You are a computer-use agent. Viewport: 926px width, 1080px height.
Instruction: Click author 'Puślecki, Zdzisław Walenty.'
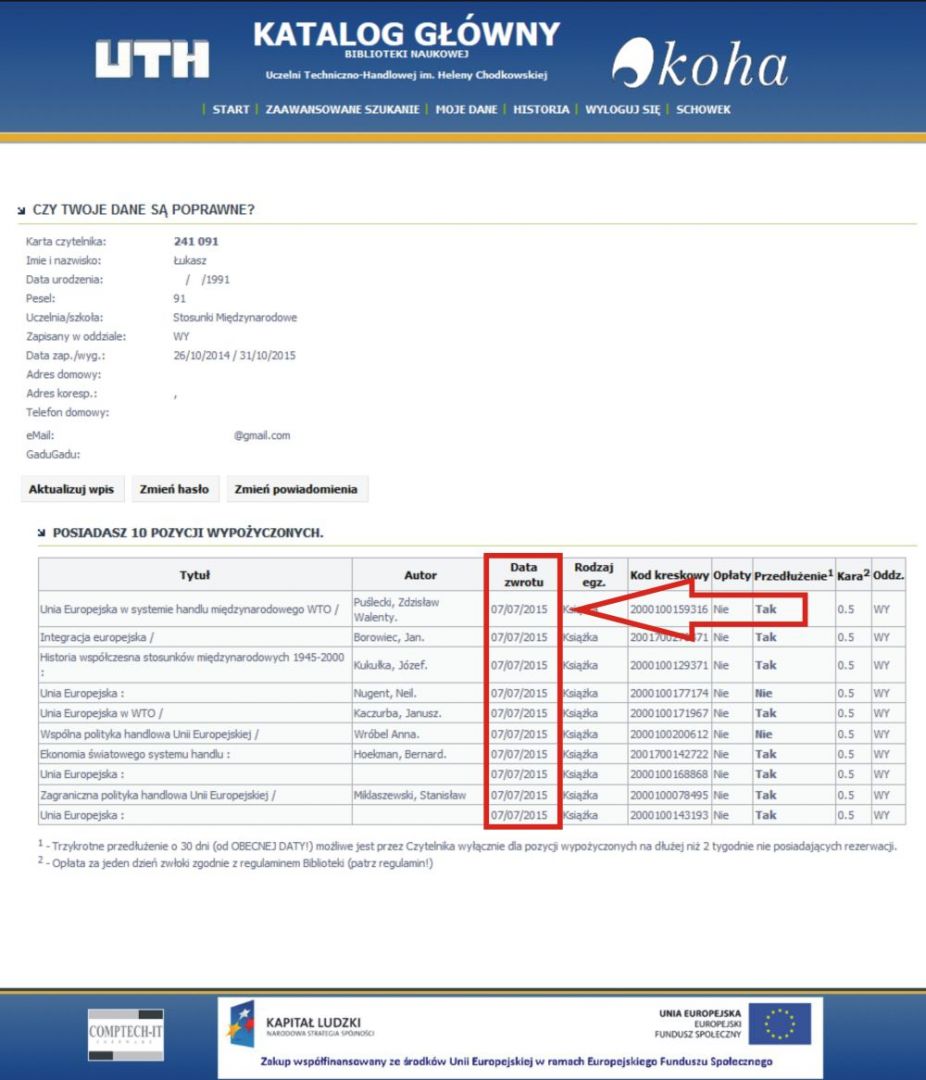click(x=396, y=610)
